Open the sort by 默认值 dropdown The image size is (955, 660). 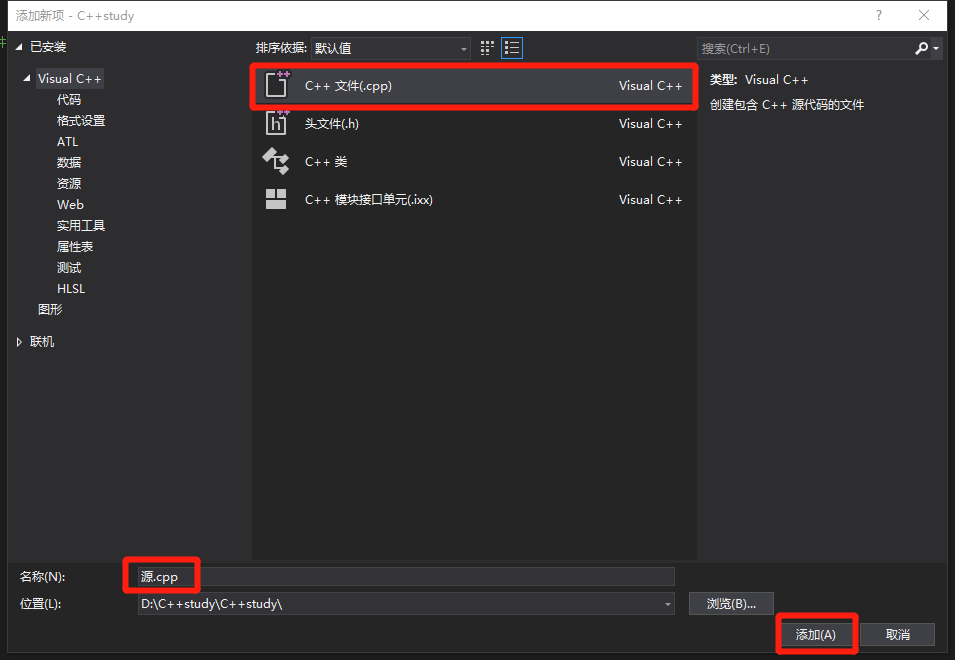coord(390,49)
